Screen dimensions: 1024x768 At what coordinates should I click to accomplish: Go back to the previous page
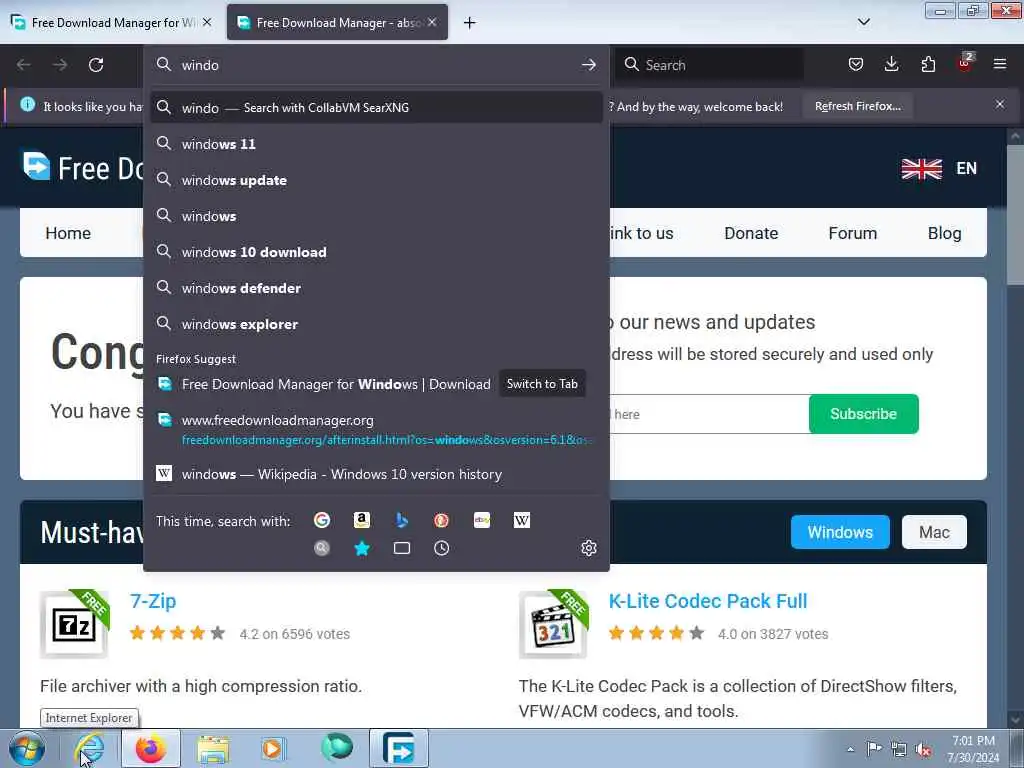coord(24,65)
